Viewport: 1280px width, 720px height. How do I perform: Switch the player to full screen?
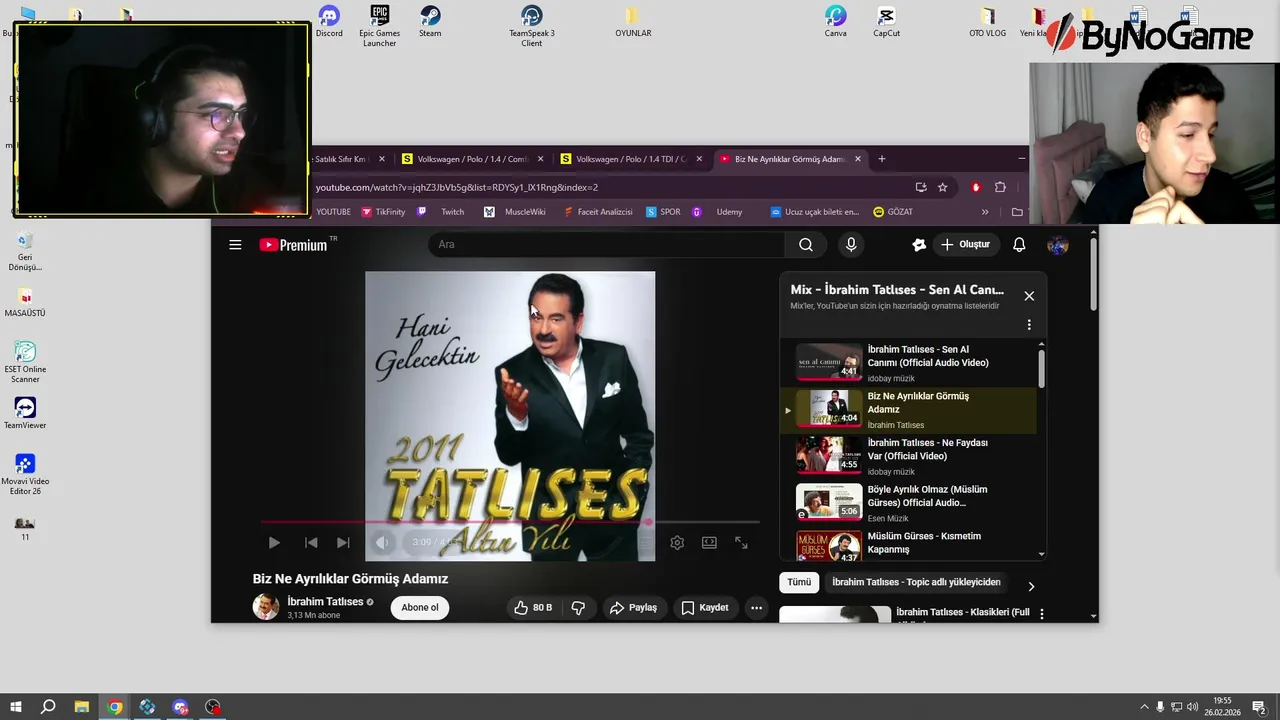coord(741,542)
